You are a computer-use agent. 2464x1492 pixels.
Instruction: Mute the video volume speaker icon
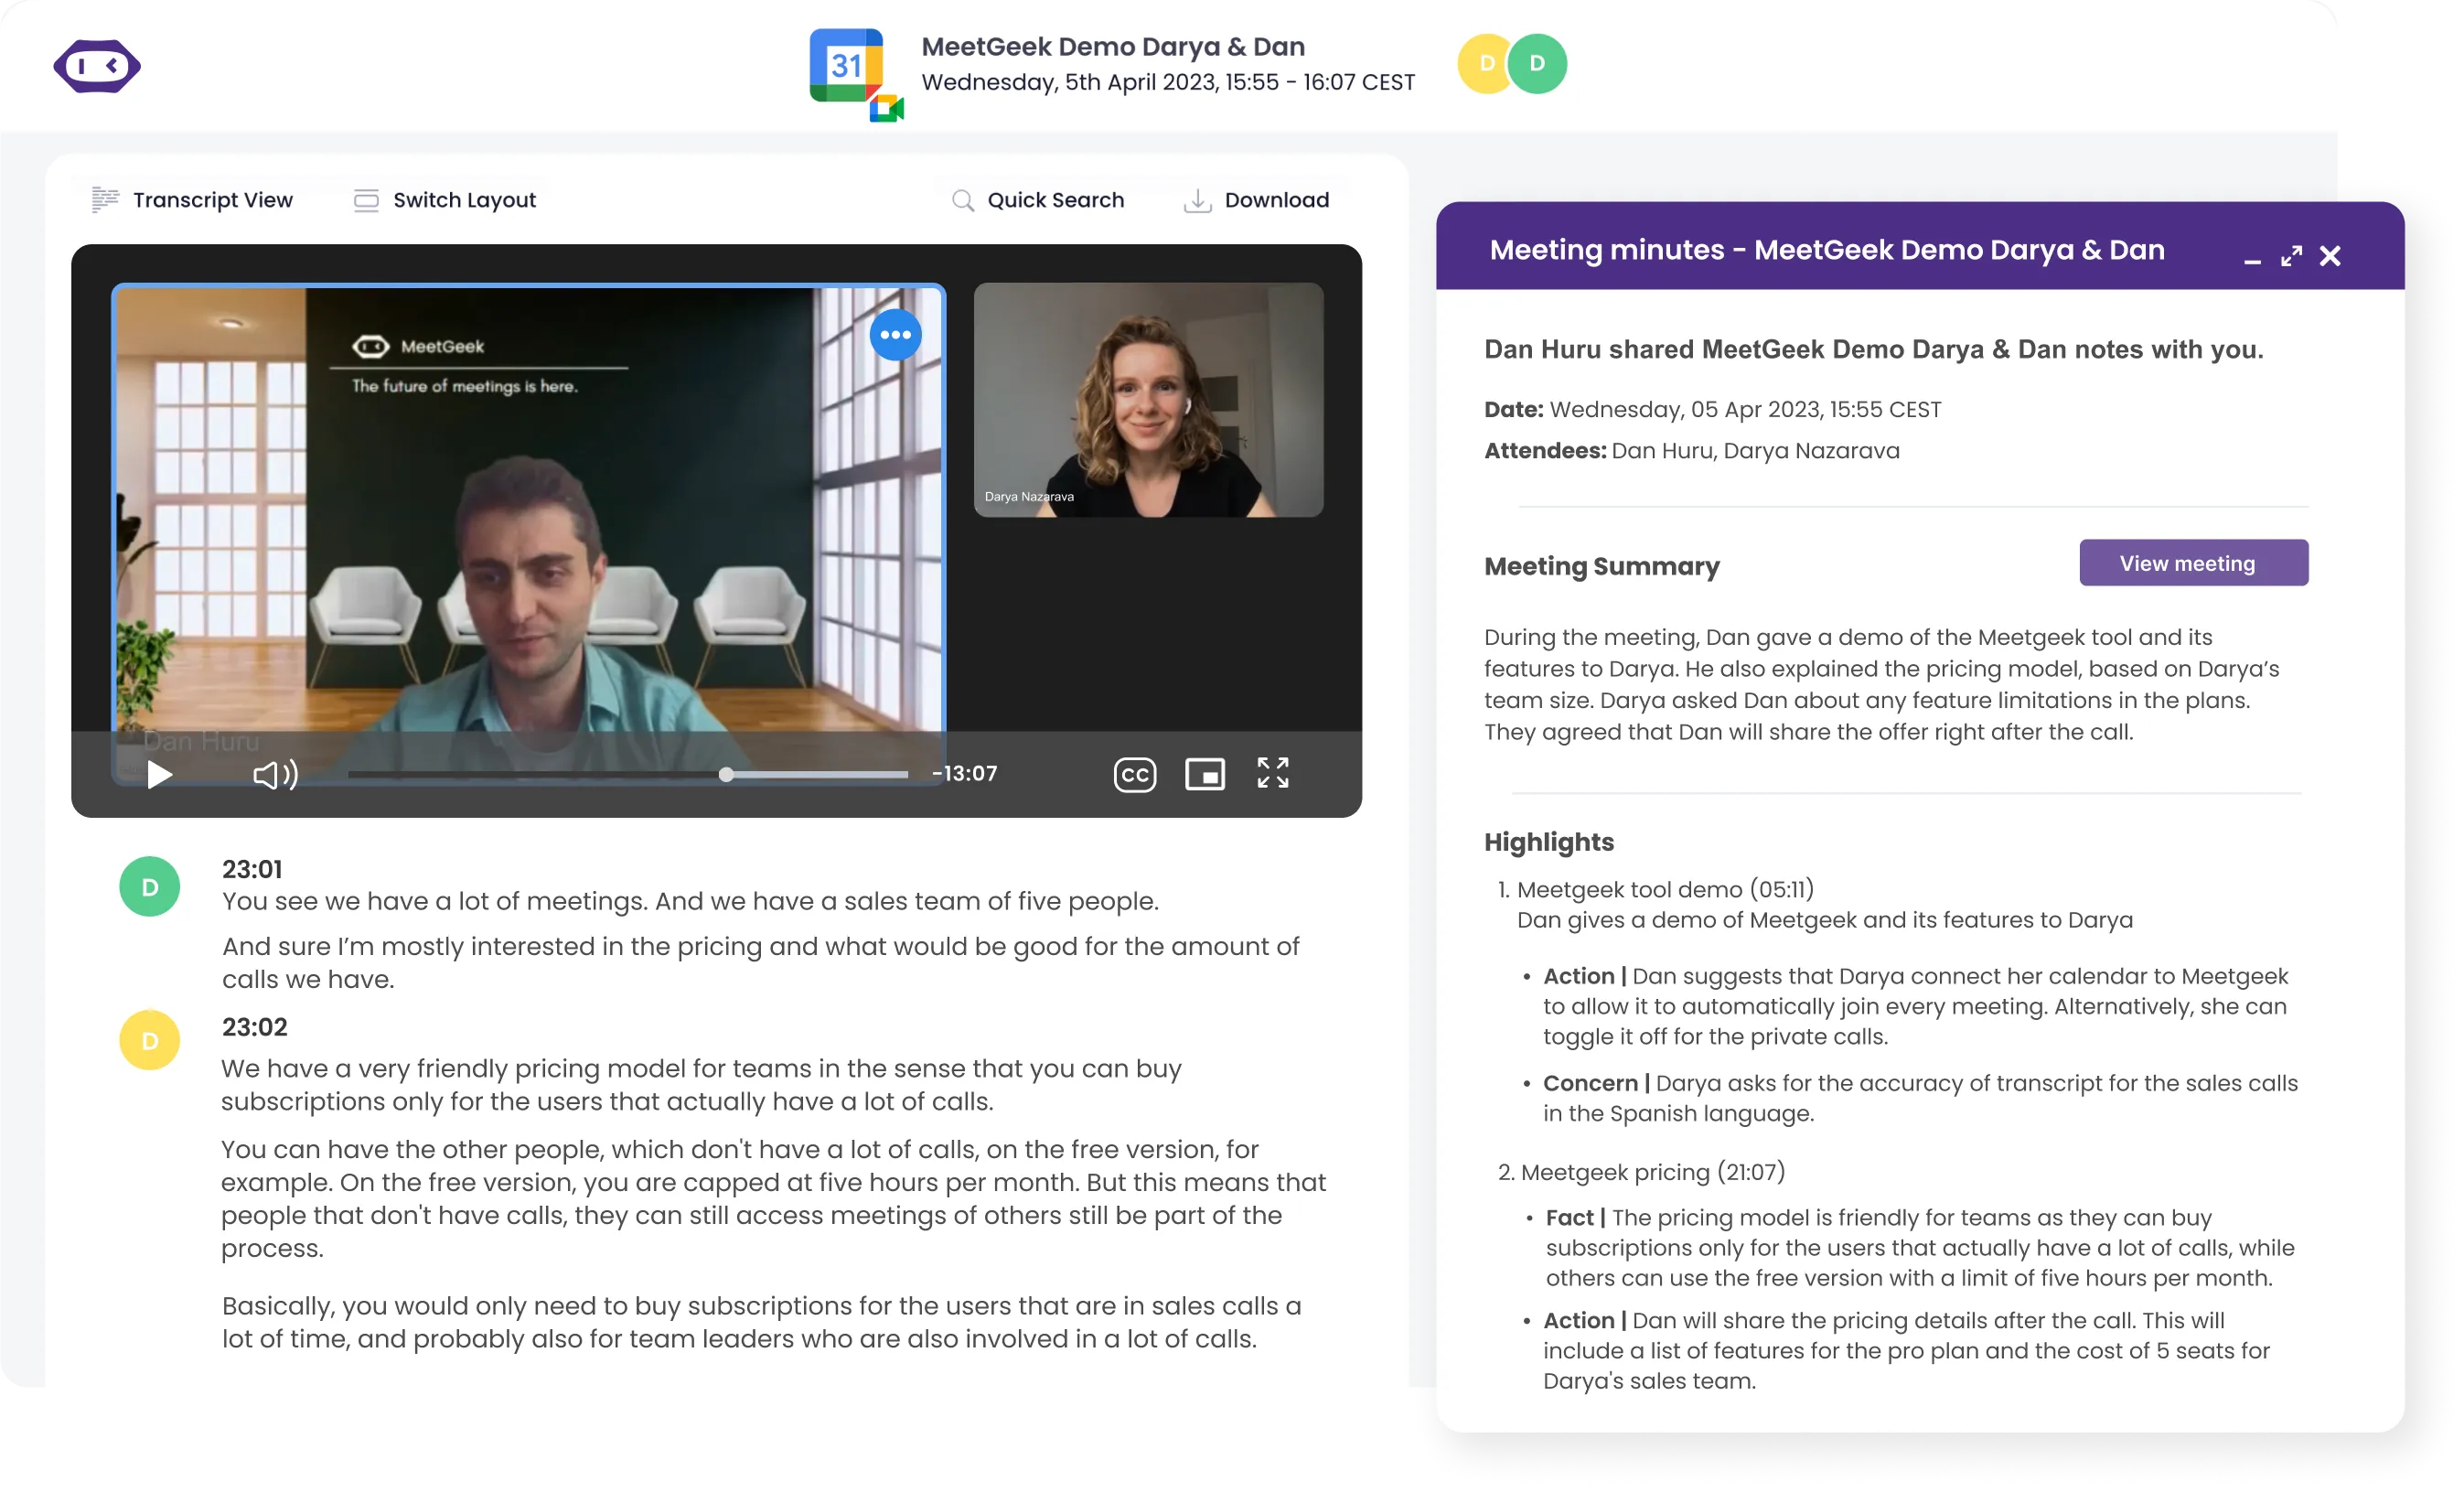click(x=274, y=774)
